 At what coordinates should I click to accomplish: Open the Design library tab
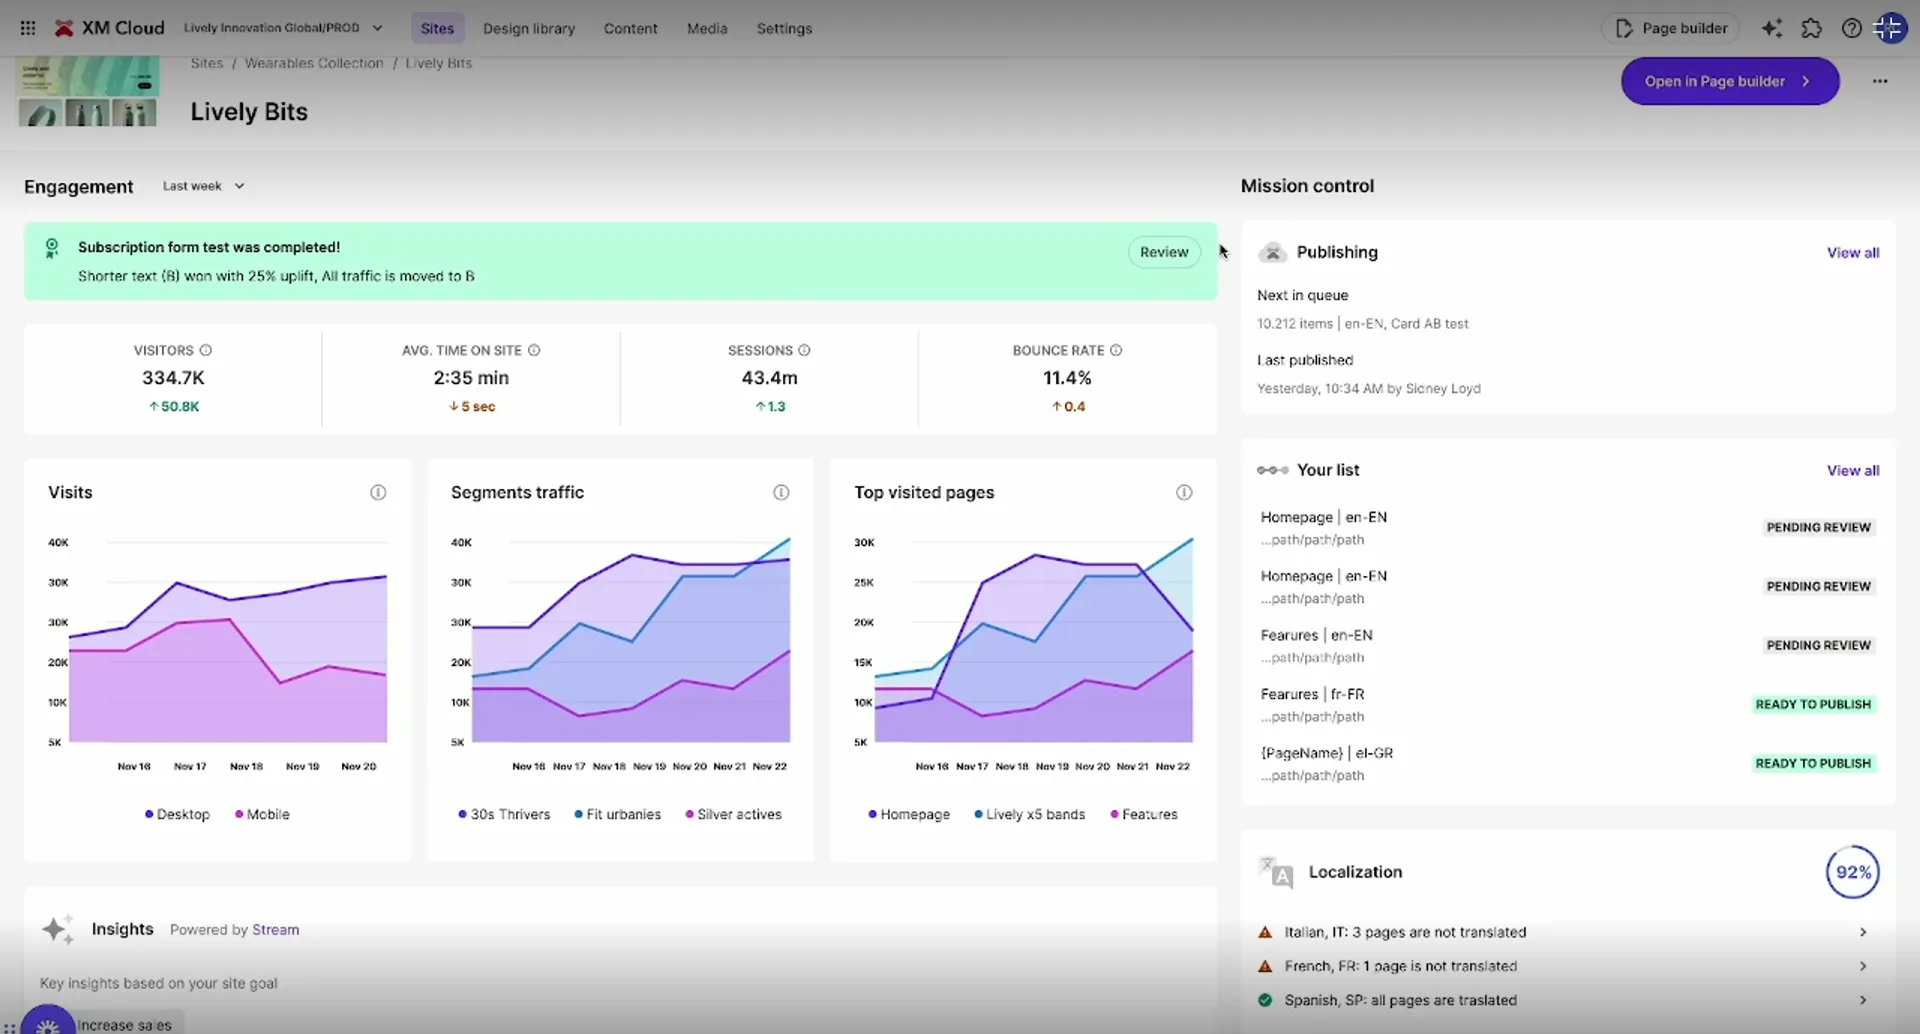[x=529, y=28]
